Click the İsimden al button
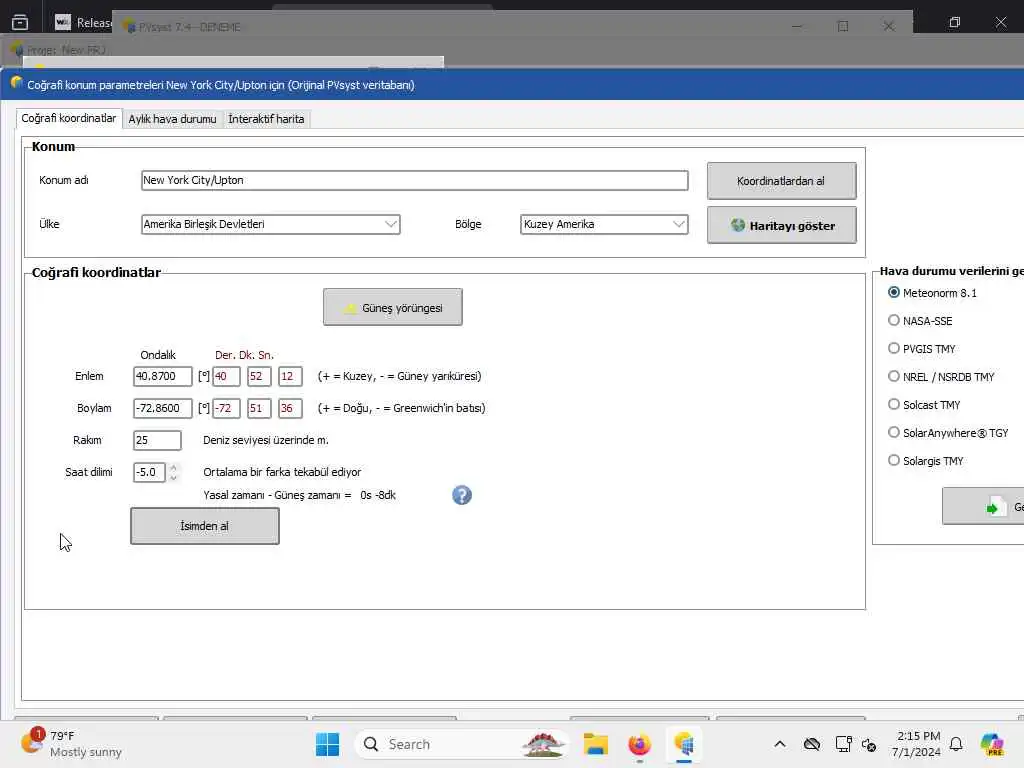This screenshot has height=768, width=1024. [204, 526]
